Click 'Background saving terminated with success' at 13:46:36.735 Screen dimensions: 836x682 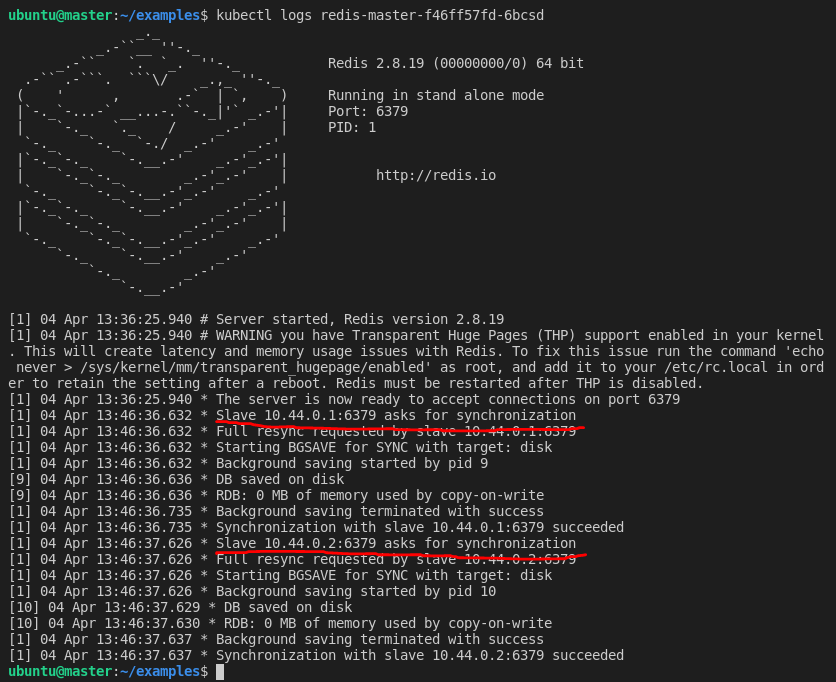click(x=276, y=511)
